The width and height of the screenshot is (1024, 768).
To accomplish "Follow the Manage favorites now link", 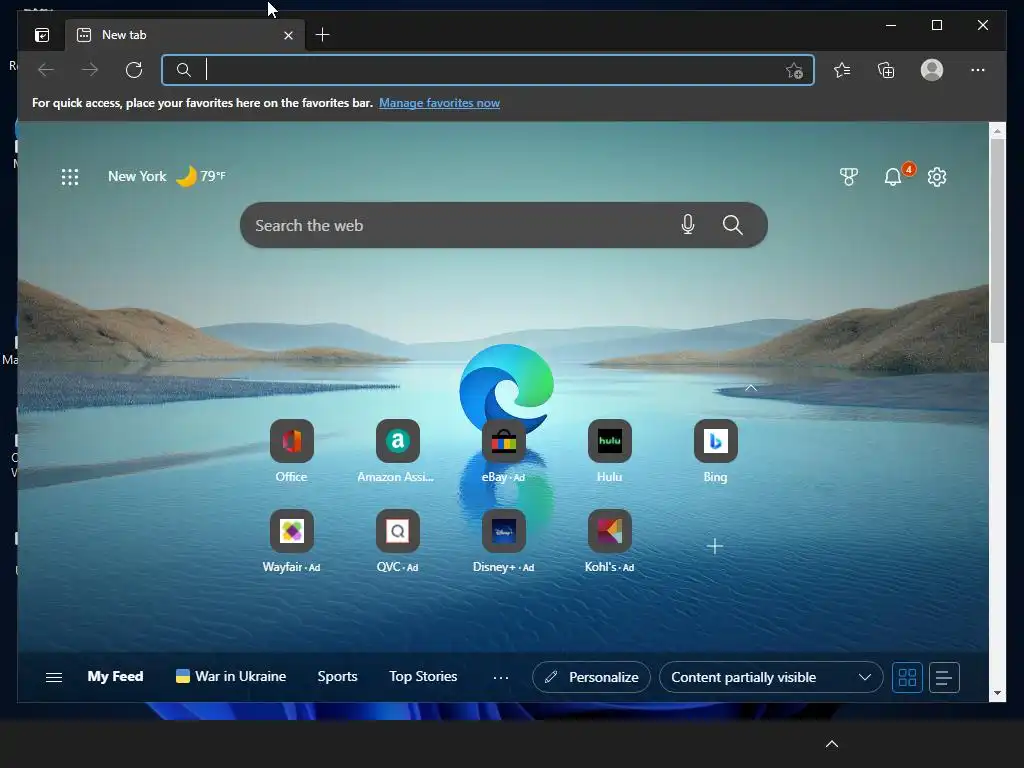I will point(440,103).
